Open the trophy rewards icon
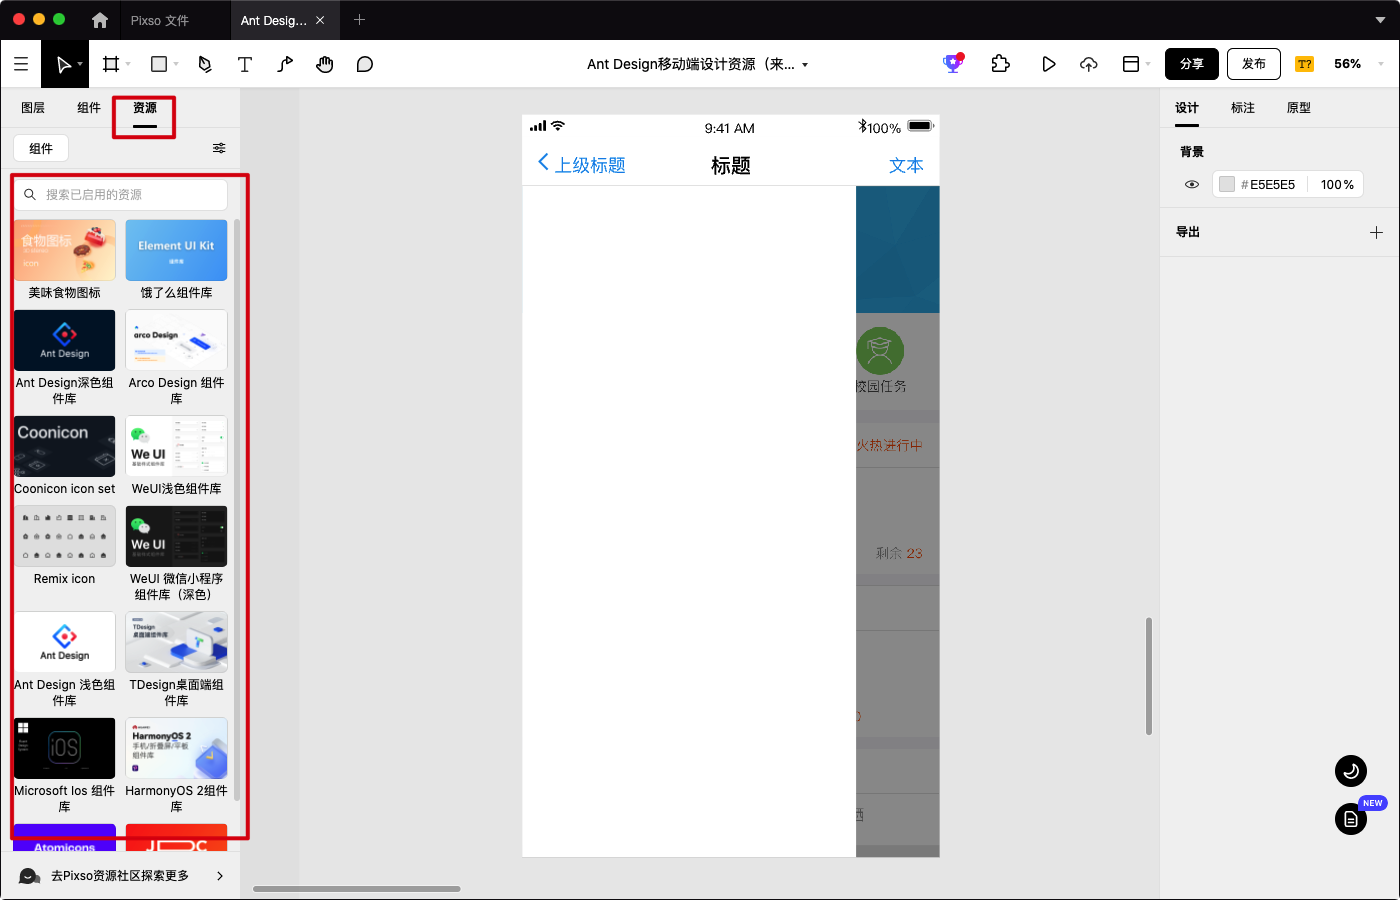Screen dimensions: 1400x900 coord(953,63)
